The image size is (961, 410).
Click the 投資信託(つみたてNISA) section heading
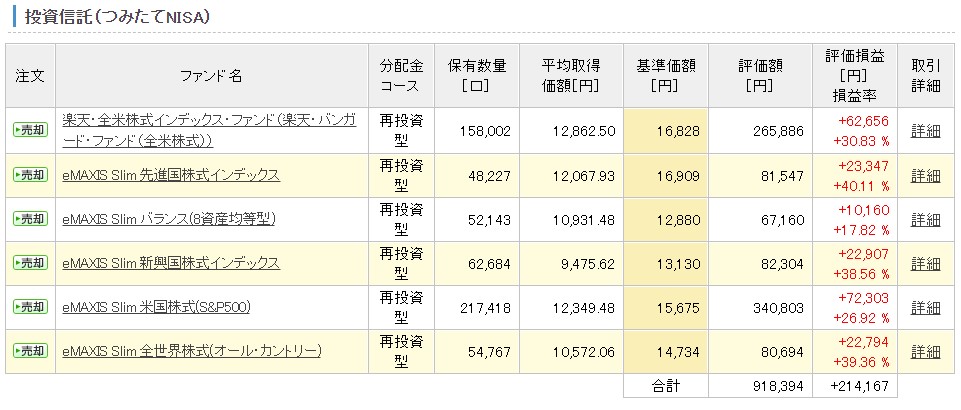click(x=116, y=17)
